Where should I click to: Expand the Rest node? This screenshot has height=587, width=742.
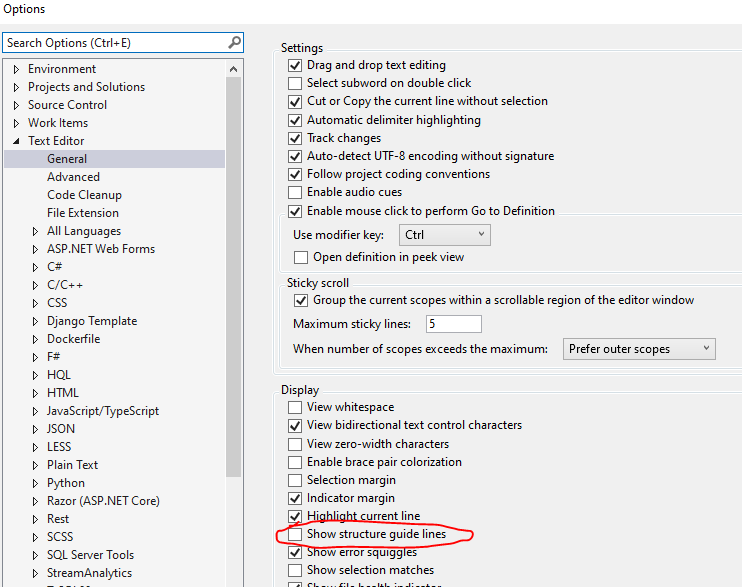pos(35,519)
